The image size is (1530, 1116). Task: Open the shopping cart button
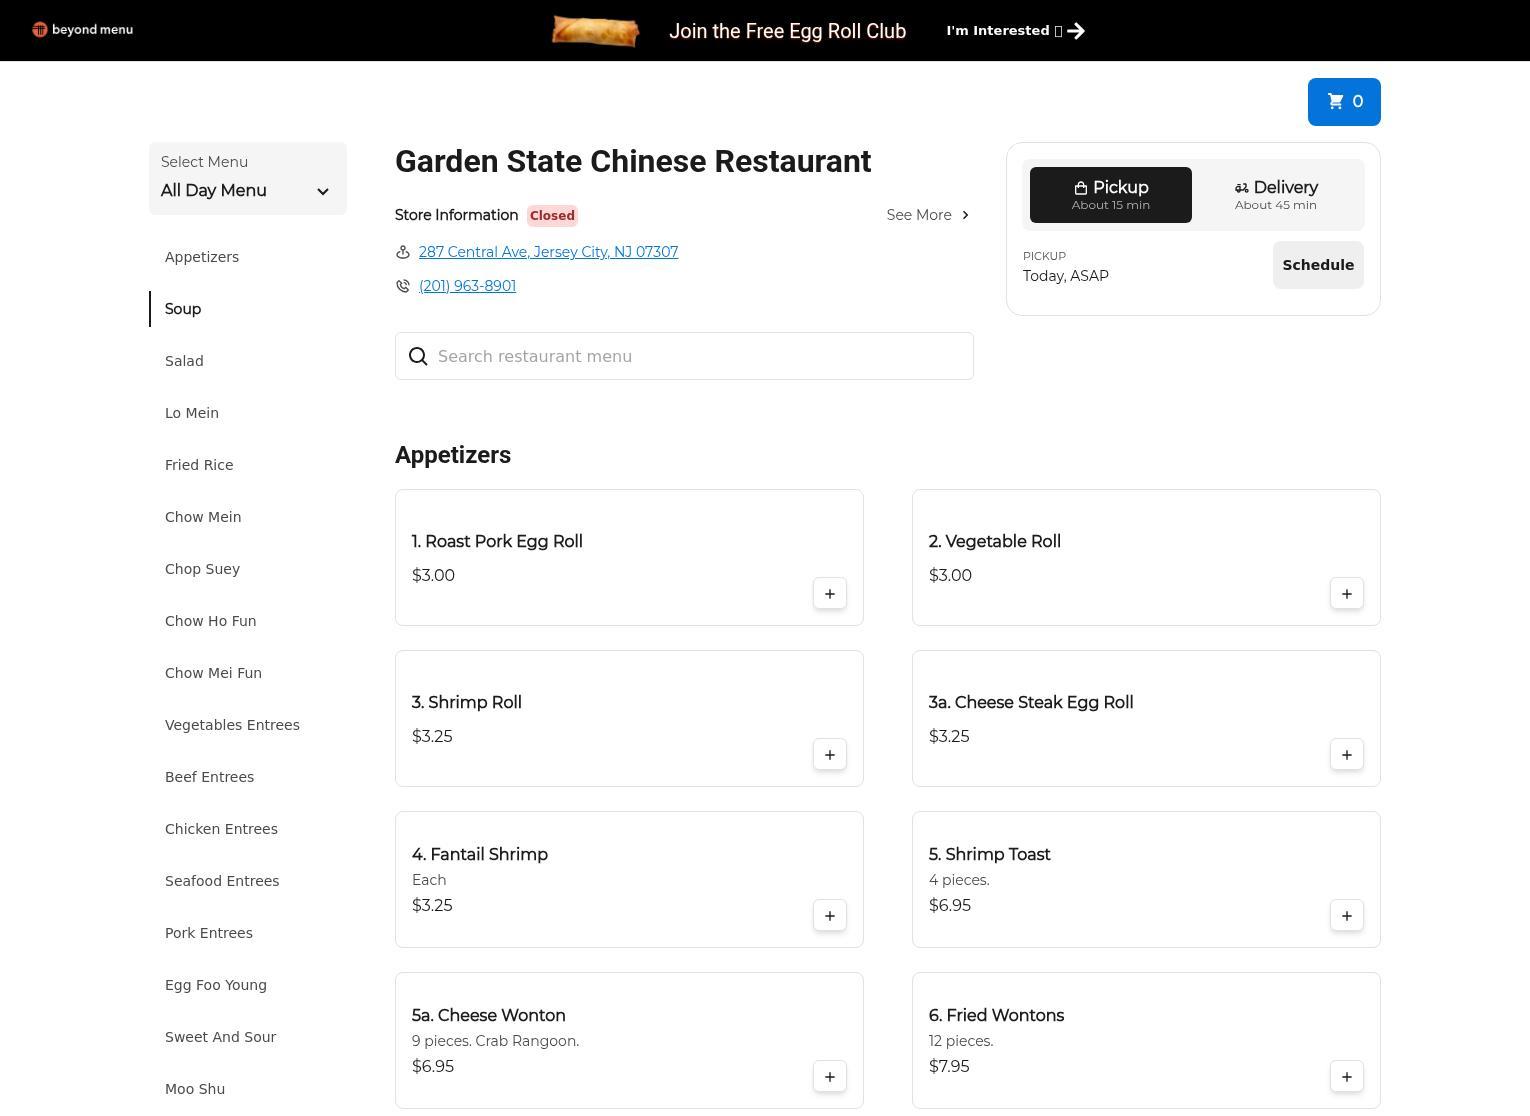coord(1343,102)
